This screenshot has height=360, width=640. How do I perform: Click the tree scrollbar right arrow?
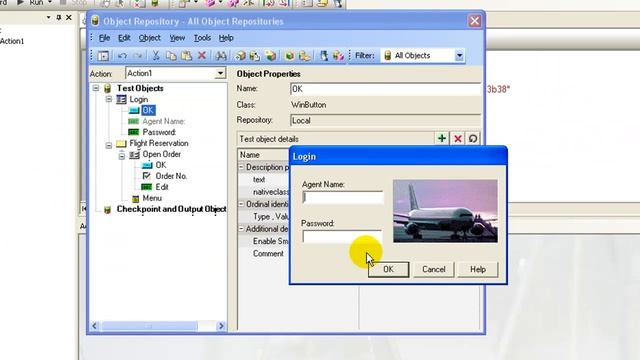click(221, 326)
